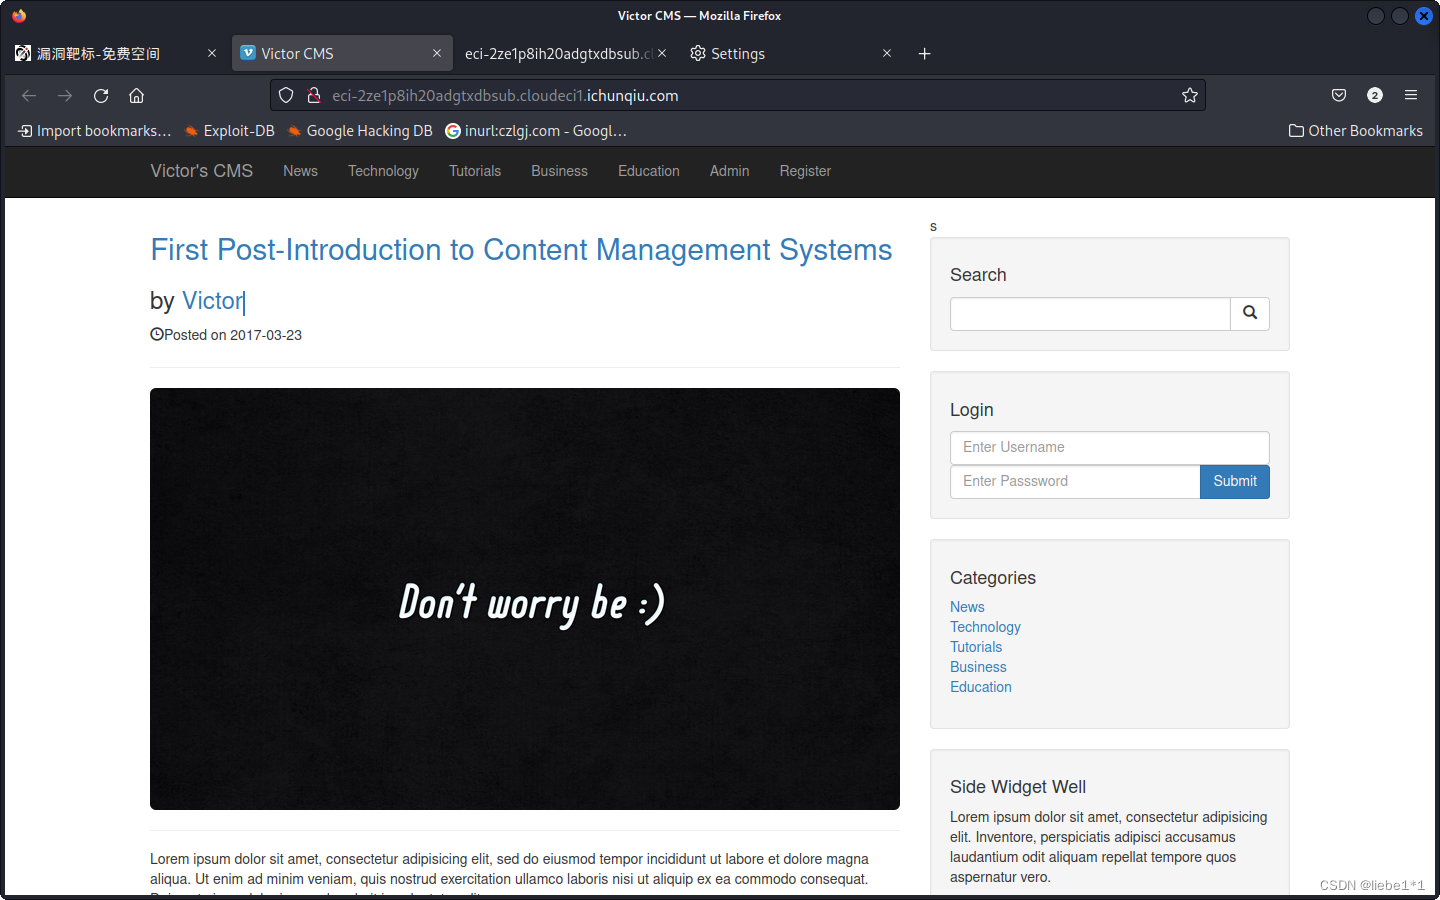Viewport: 1440px width, 900px height.
Task: Open the inurl:czlgj.com Google bookmark
Action: 536,131
